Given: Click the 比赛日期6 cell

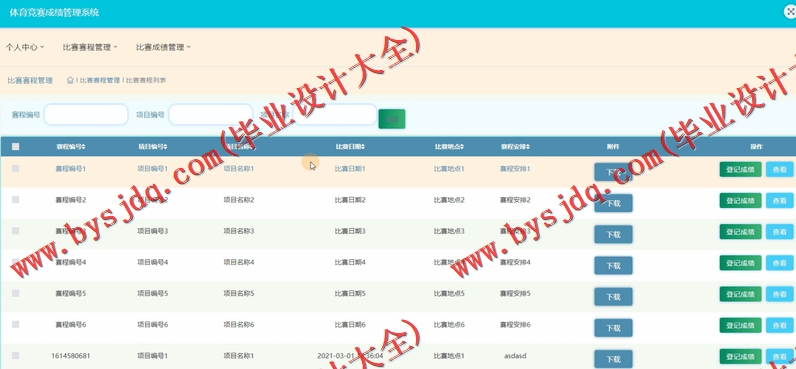Looking at the screenshot, I should point(350,324).
